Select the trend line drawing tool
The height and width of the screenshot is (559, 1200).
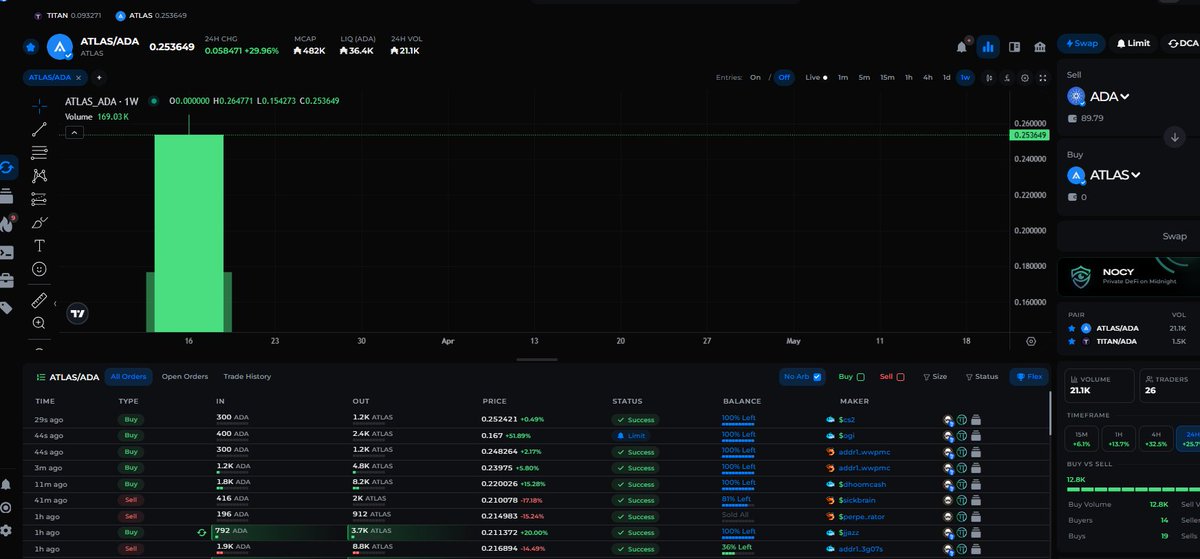point(39,129)
